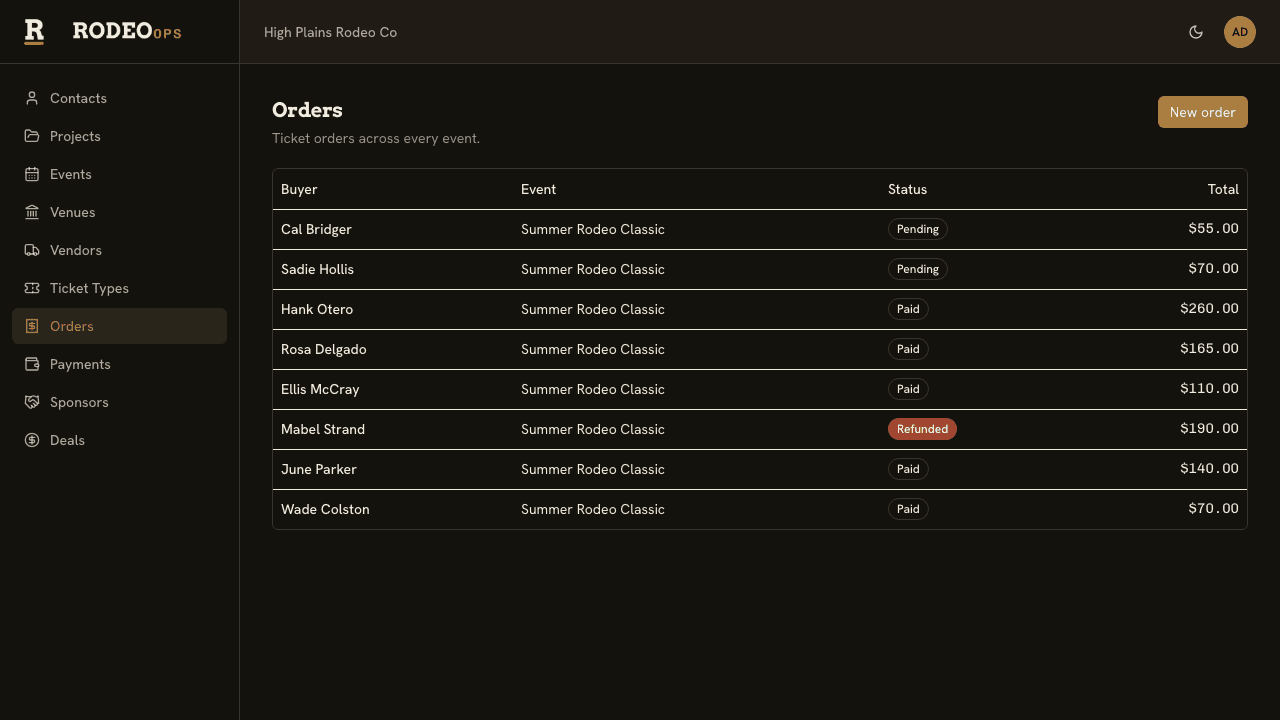This screenshot has width=1280, height=720.
Task: Click Wade Colston's $70.00 total
Action: coord(1213,509)
